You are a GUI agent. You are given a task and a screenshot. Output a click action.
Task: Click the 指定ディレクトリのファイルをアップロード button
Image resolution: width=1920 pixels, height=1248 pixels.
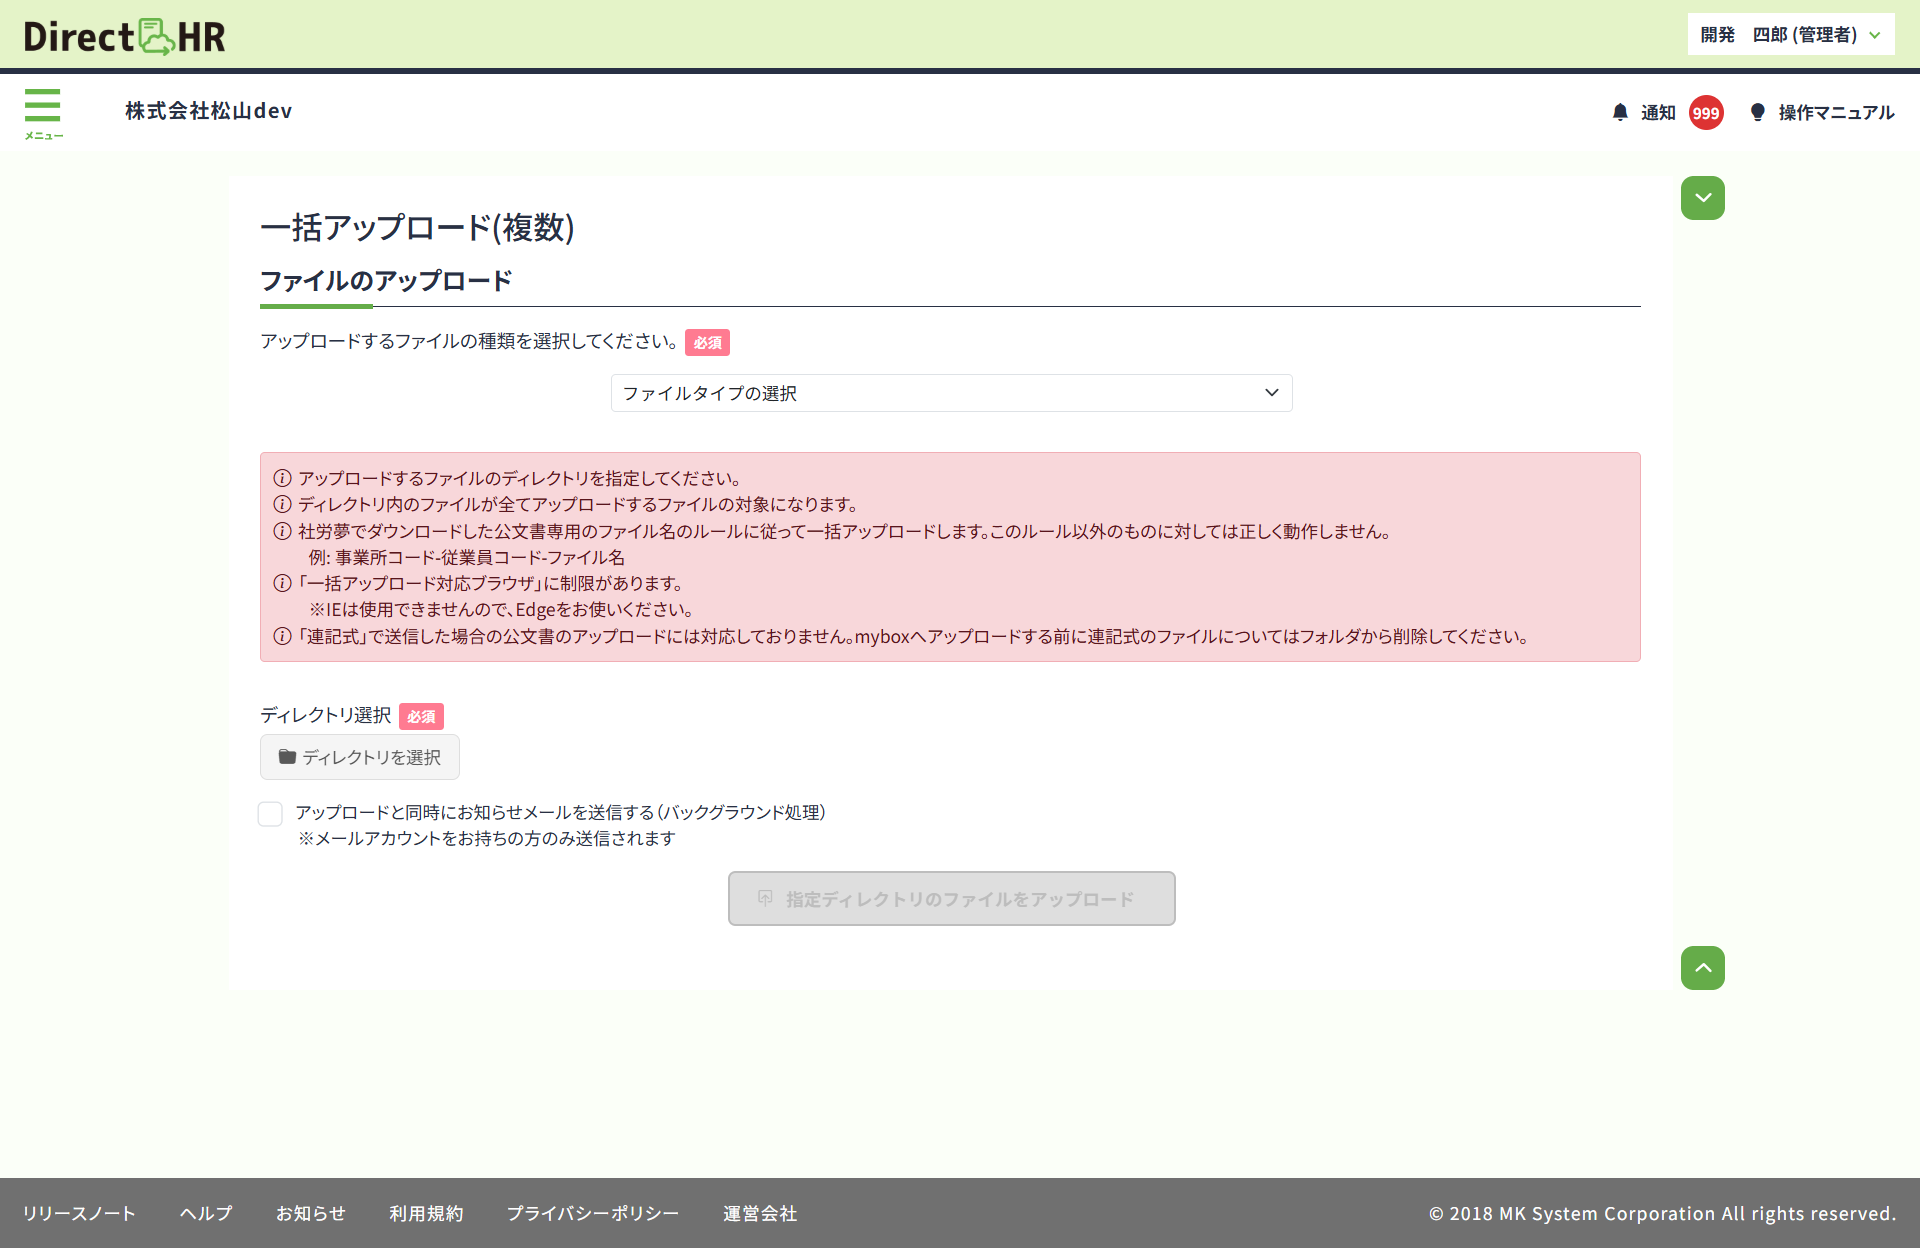(x=951, y=899)
